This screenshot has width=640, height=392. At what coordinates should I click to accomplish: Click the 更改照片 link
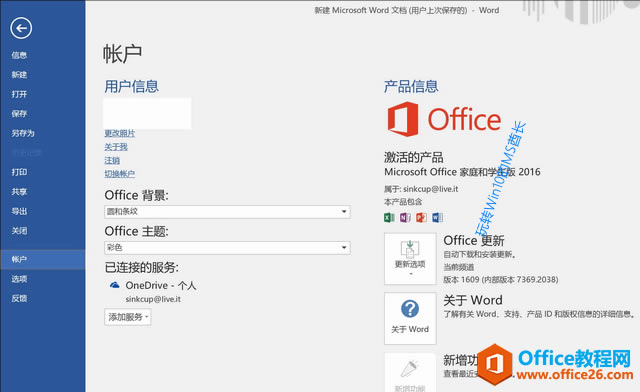coord(120,134)
